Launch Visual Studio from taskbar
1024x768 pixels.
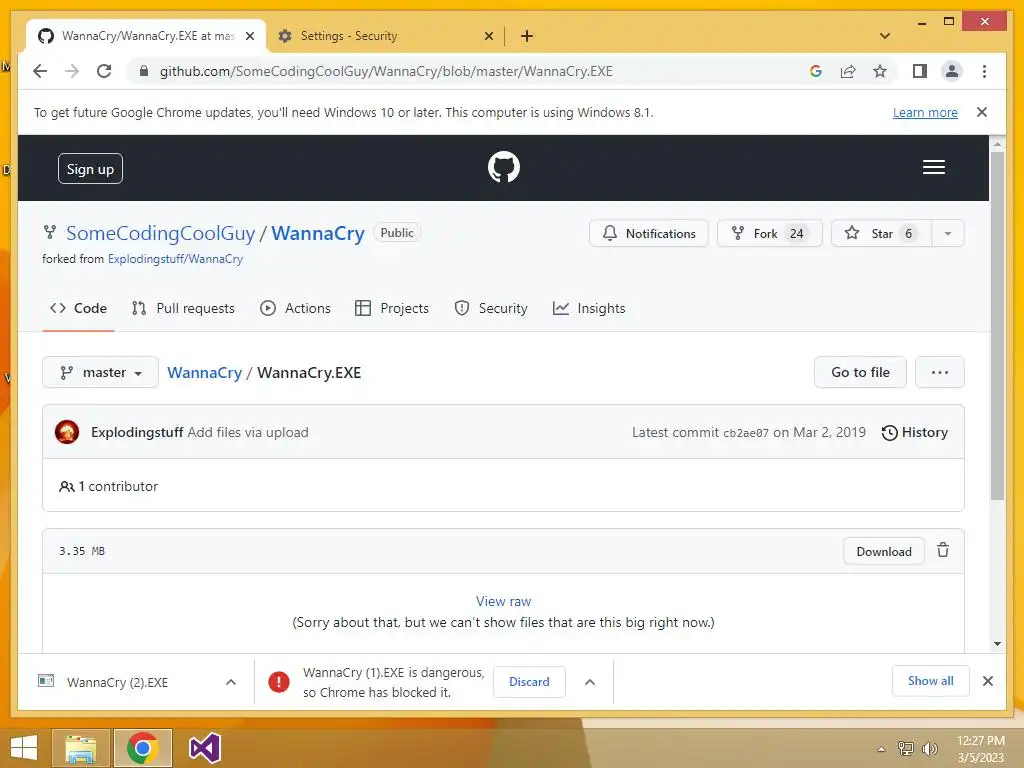(x=204, y=748)
